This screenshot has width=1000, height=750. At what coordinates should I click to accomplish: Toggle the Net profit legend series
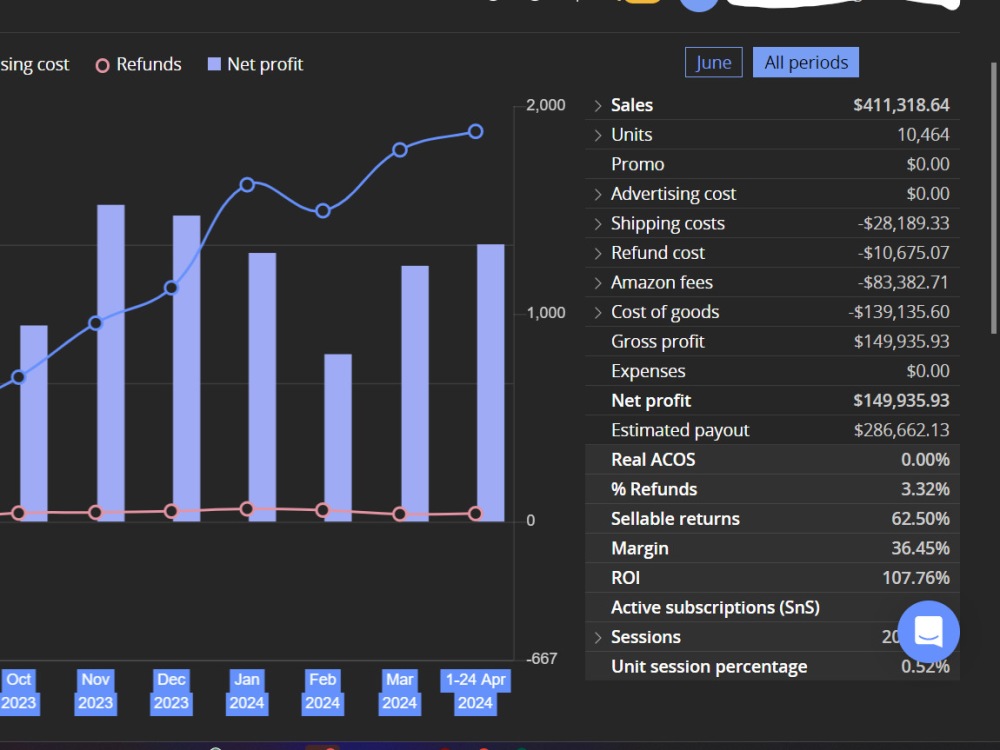point(255,64)
